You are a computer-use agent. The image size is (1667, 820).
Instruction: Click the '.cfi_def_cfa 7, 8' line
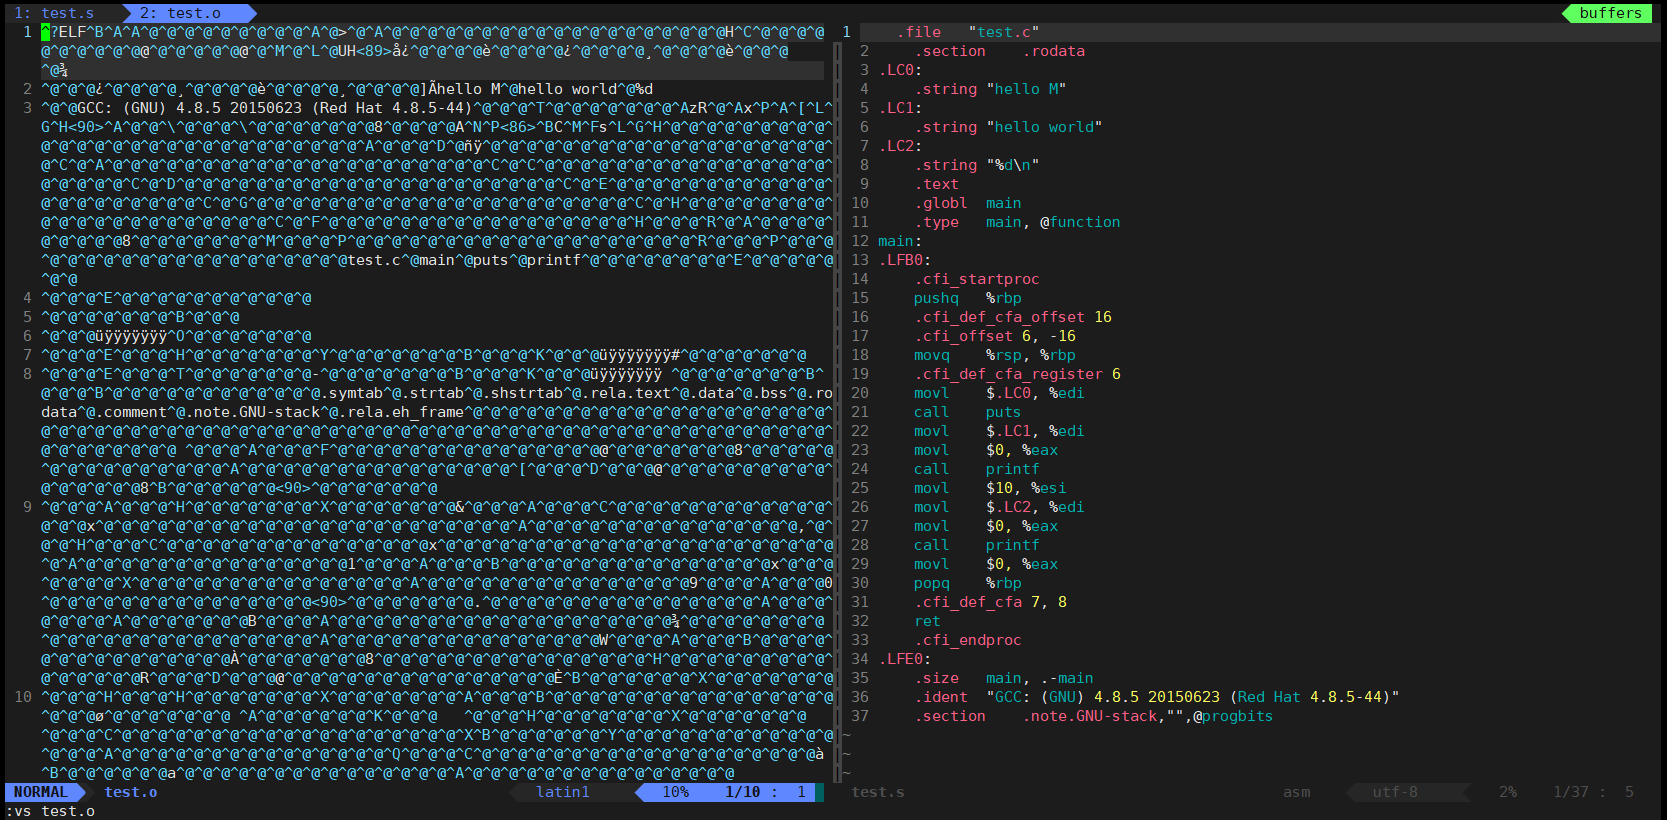(x=990, y=602)
